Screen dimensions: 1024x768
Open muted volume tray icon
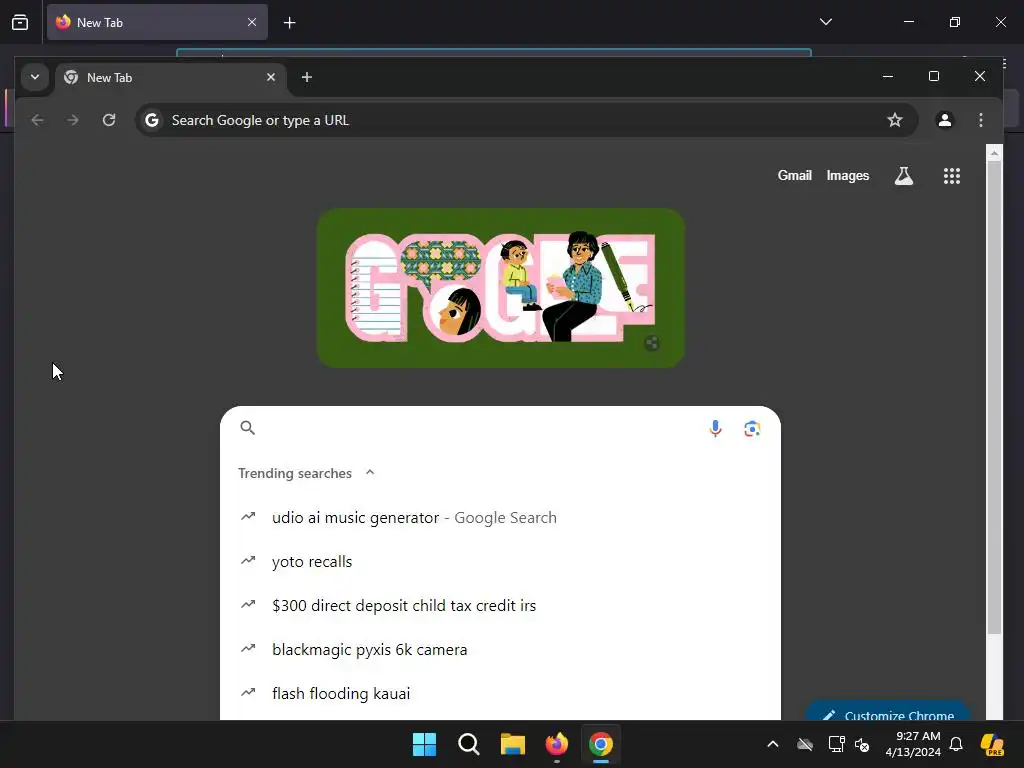862,744
